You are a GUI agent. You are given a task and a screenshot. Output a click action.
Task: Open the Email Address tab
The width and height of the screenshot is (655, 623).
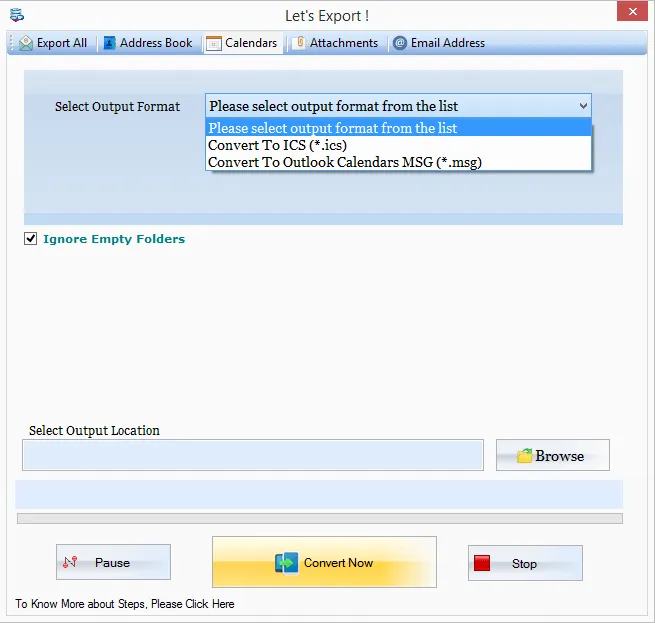(x=439, y=43)
